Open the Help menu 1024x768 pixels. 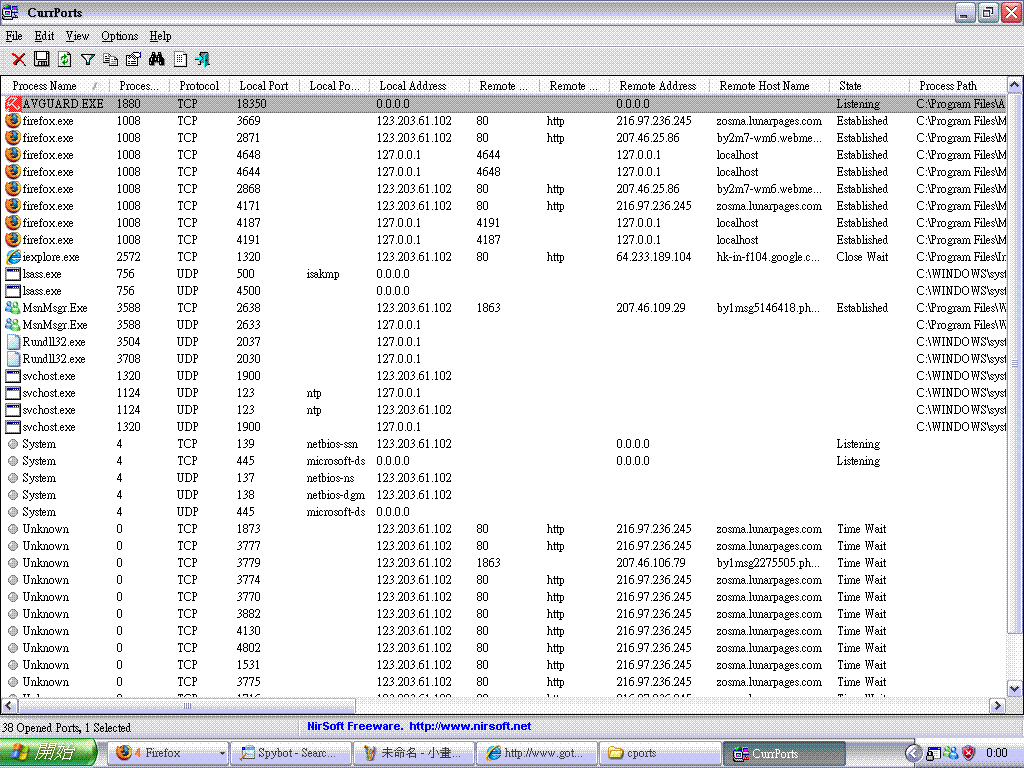[160, 36]
